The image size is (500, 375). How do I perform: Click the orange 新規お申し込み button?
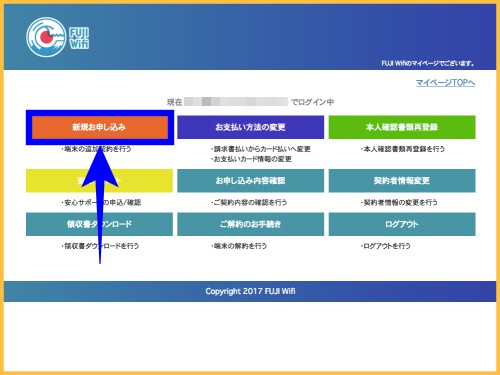tap(100, 127)
